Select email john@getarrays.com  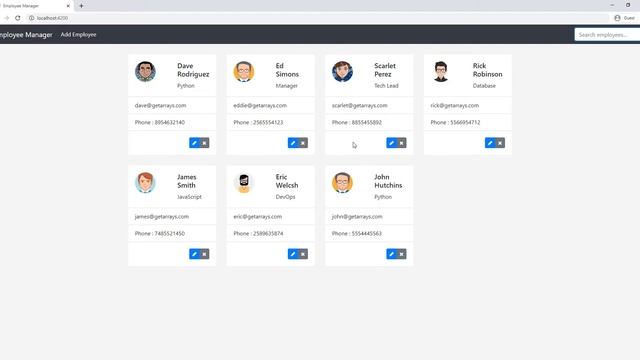pos(357,216)
